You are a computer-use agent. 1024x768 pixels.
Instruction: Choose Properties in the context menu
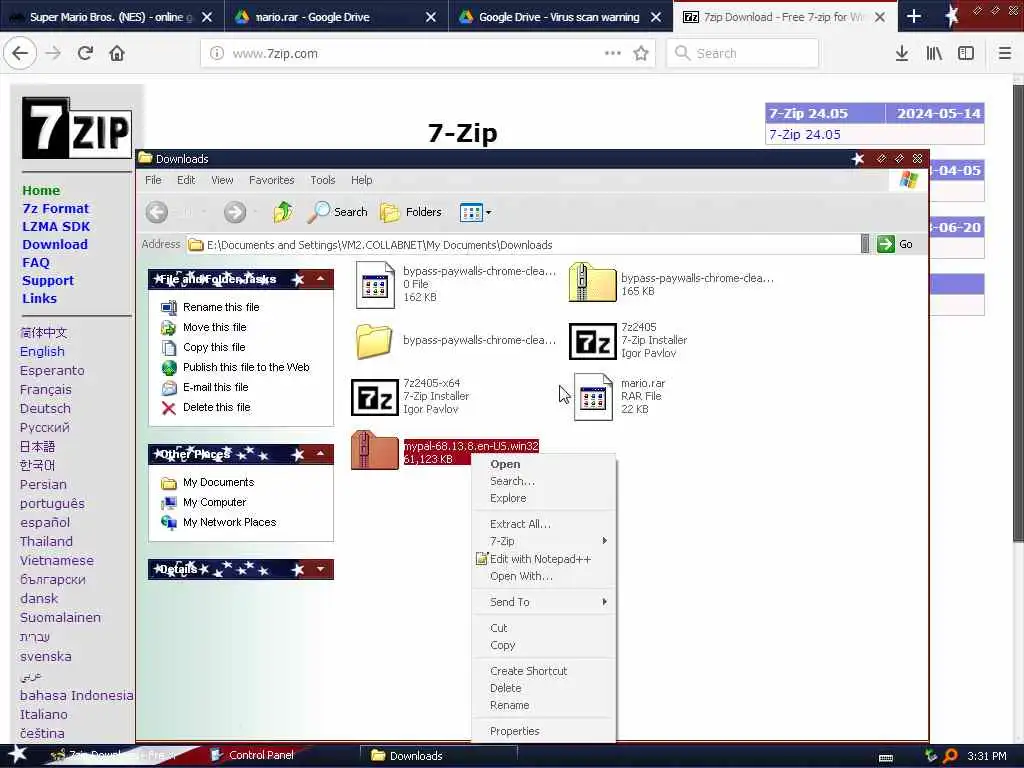(x=543, y=731)
